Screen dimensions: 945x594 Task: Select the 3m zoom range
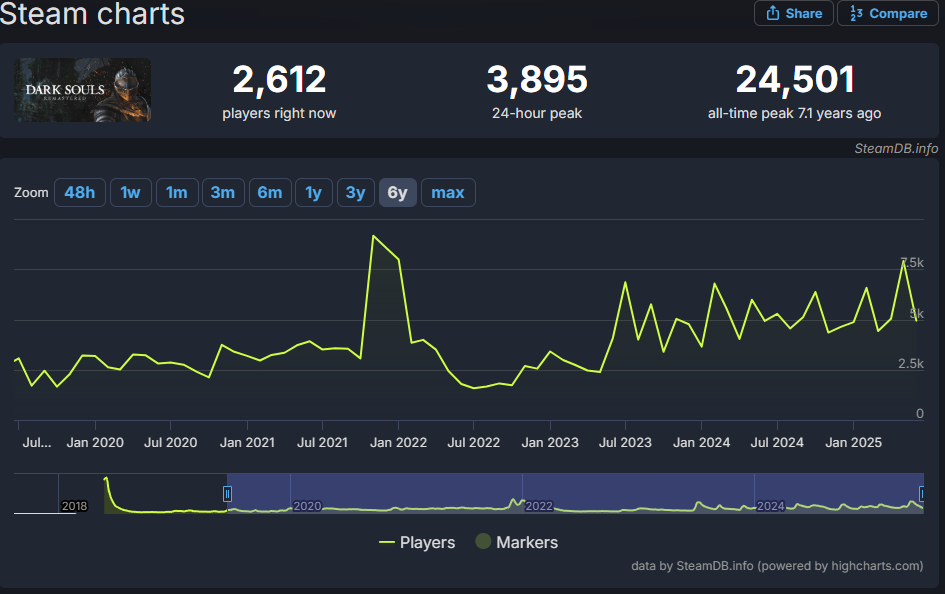tap(223, 193)
